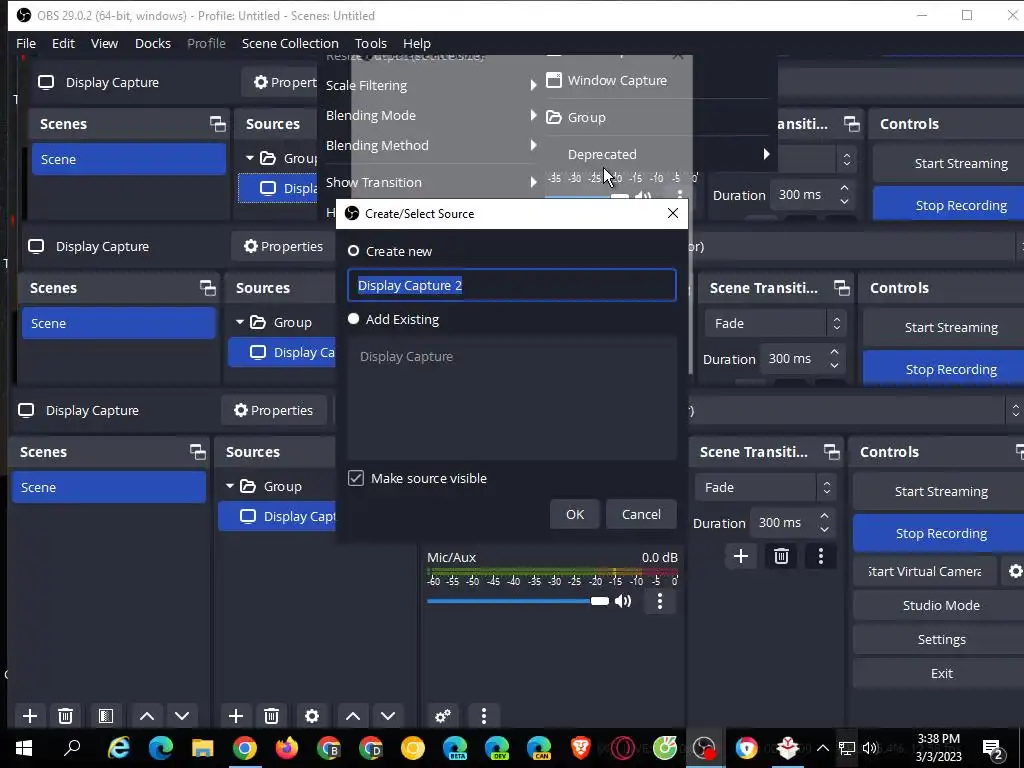
Task: Click the Display Capture 2 name field
Action: [x=512, y=285]
